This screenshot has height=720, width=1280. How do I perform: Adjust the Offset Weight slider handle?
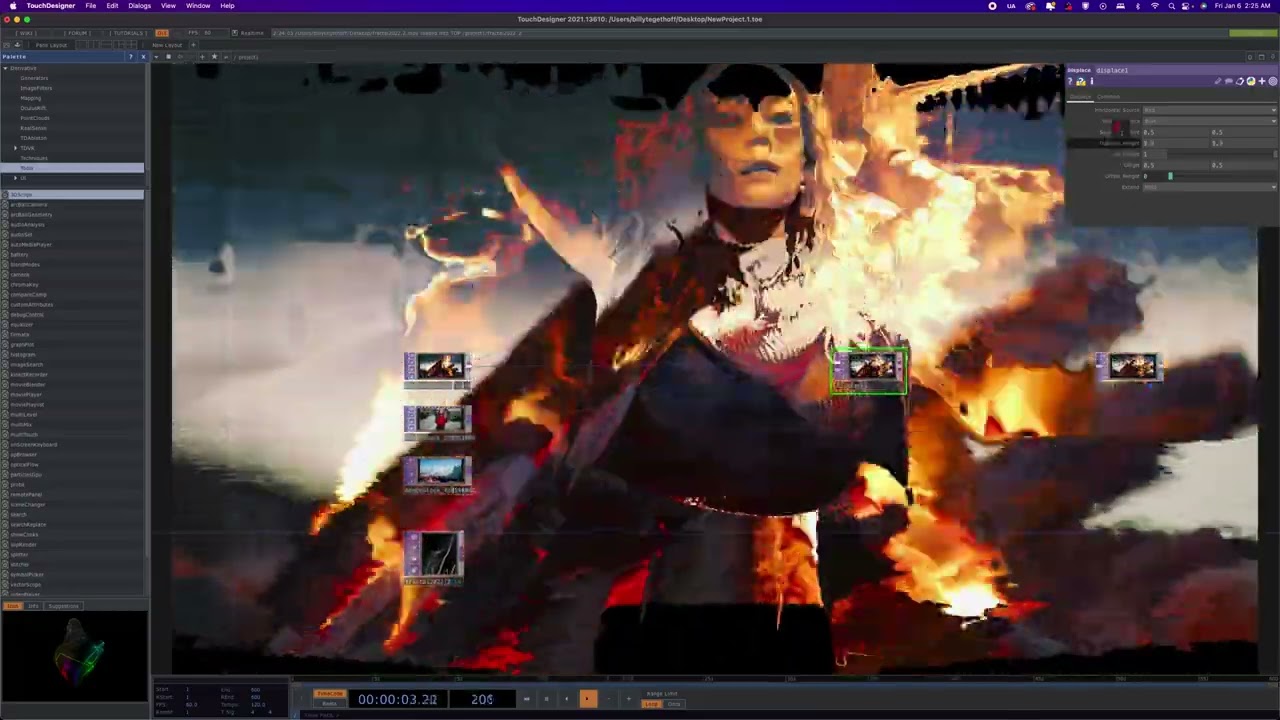tap(1170, 176)
